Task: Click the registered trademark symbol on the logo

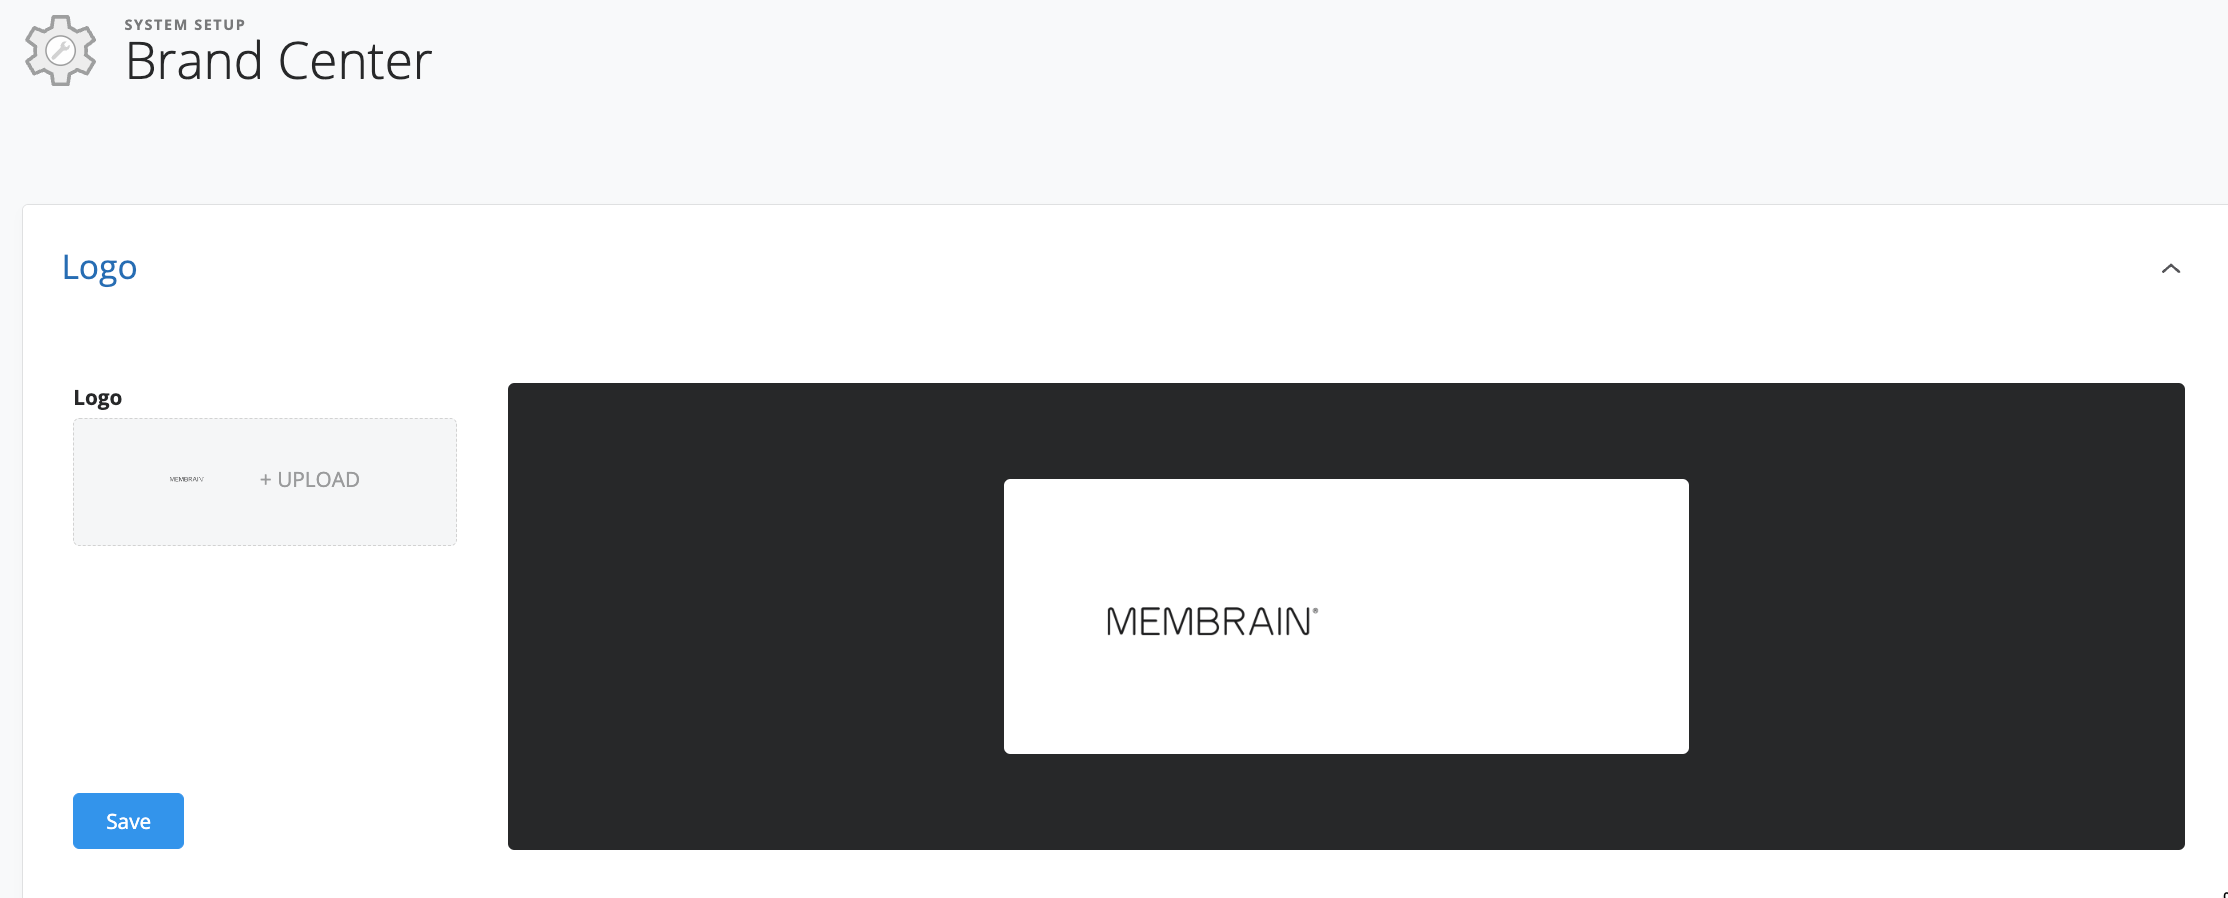Action: point(1315,609)
